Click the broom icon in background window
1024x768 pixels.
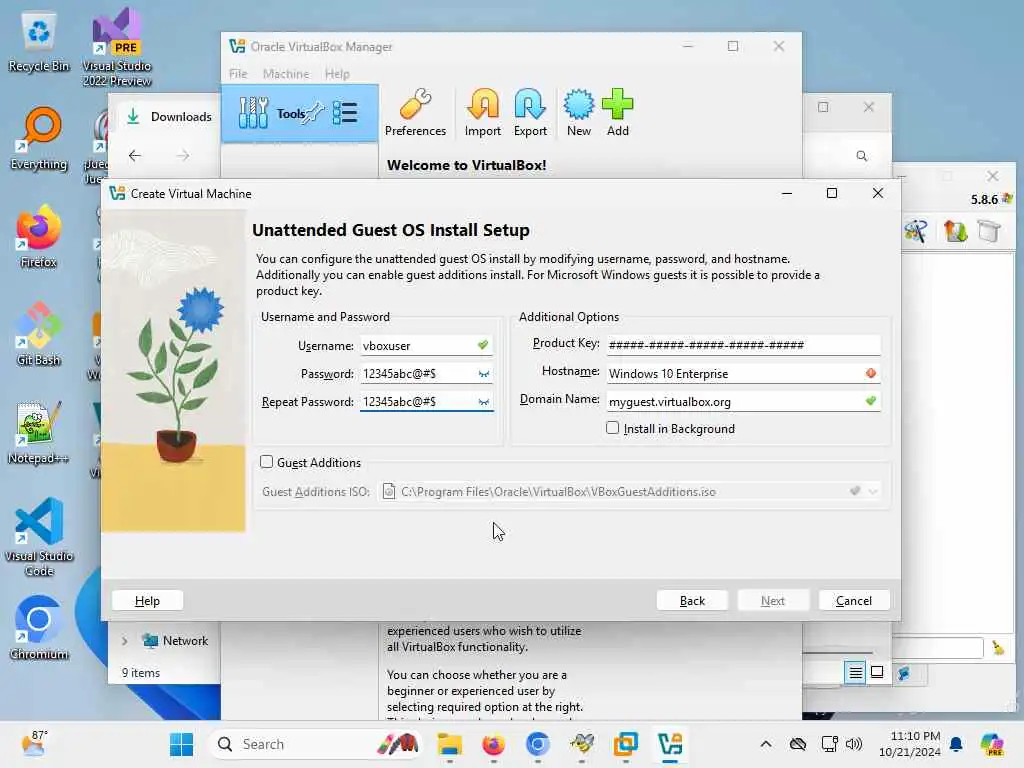pos(999,648)
